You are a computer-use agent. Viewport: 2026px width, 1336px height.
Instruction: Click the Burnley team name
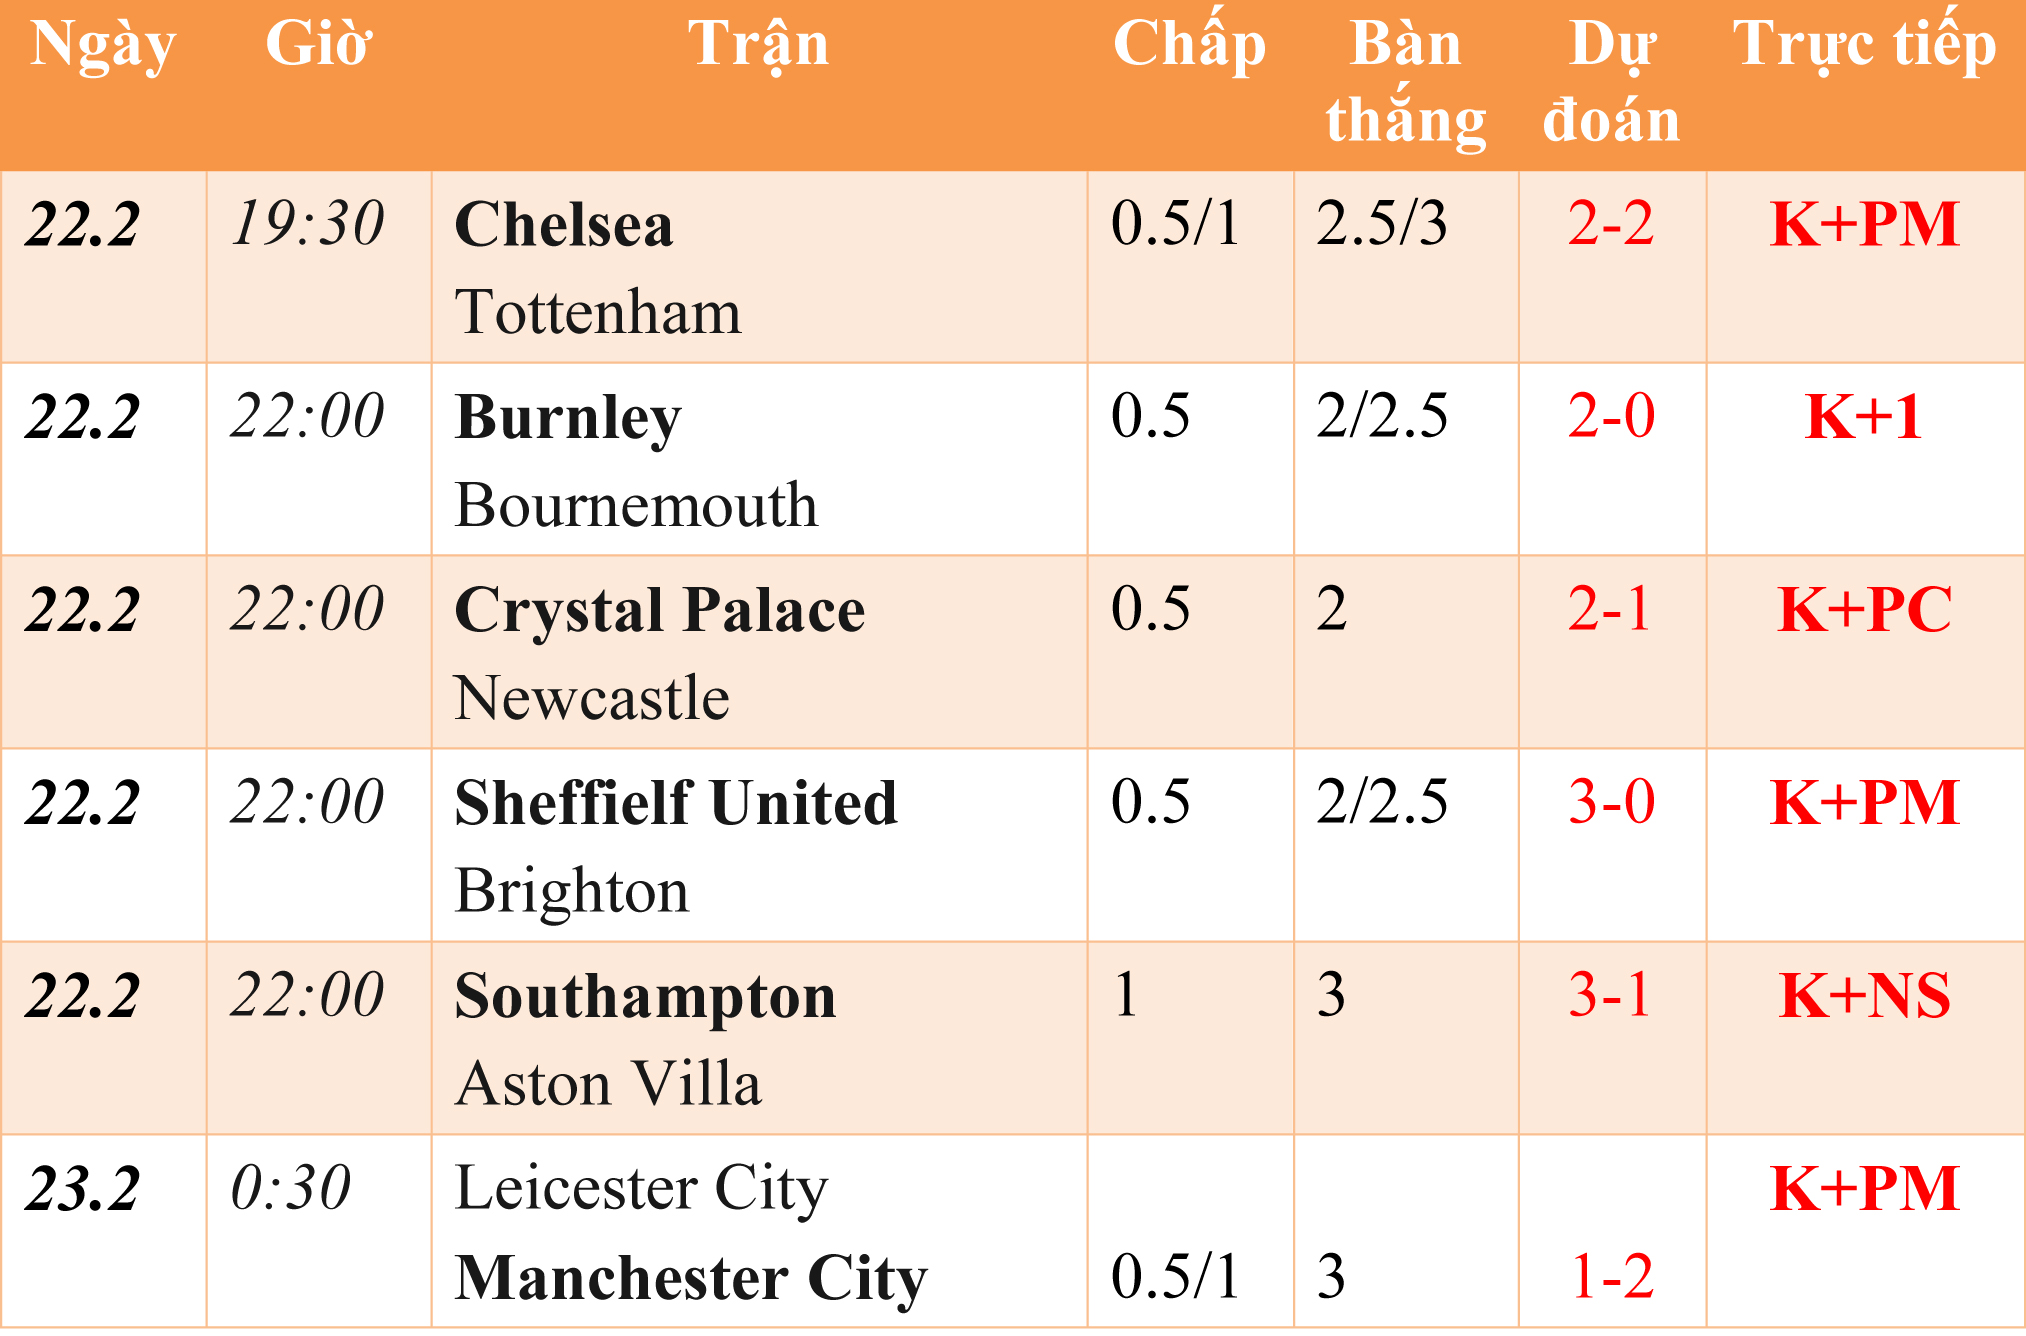tap(568, 419)
